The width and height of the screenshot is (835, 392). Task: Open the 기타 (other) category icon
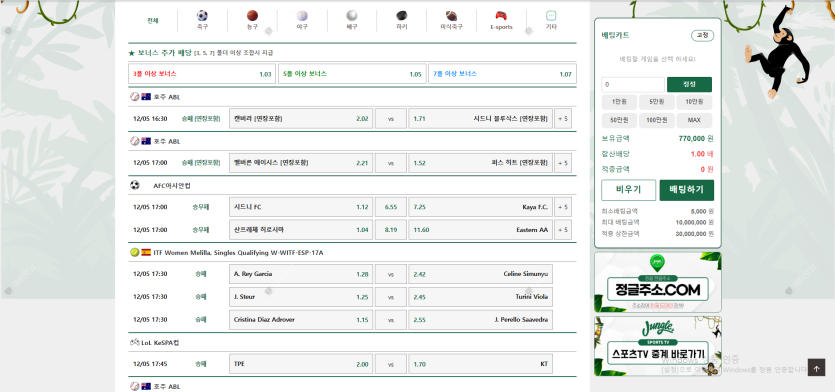click(551, 16)
